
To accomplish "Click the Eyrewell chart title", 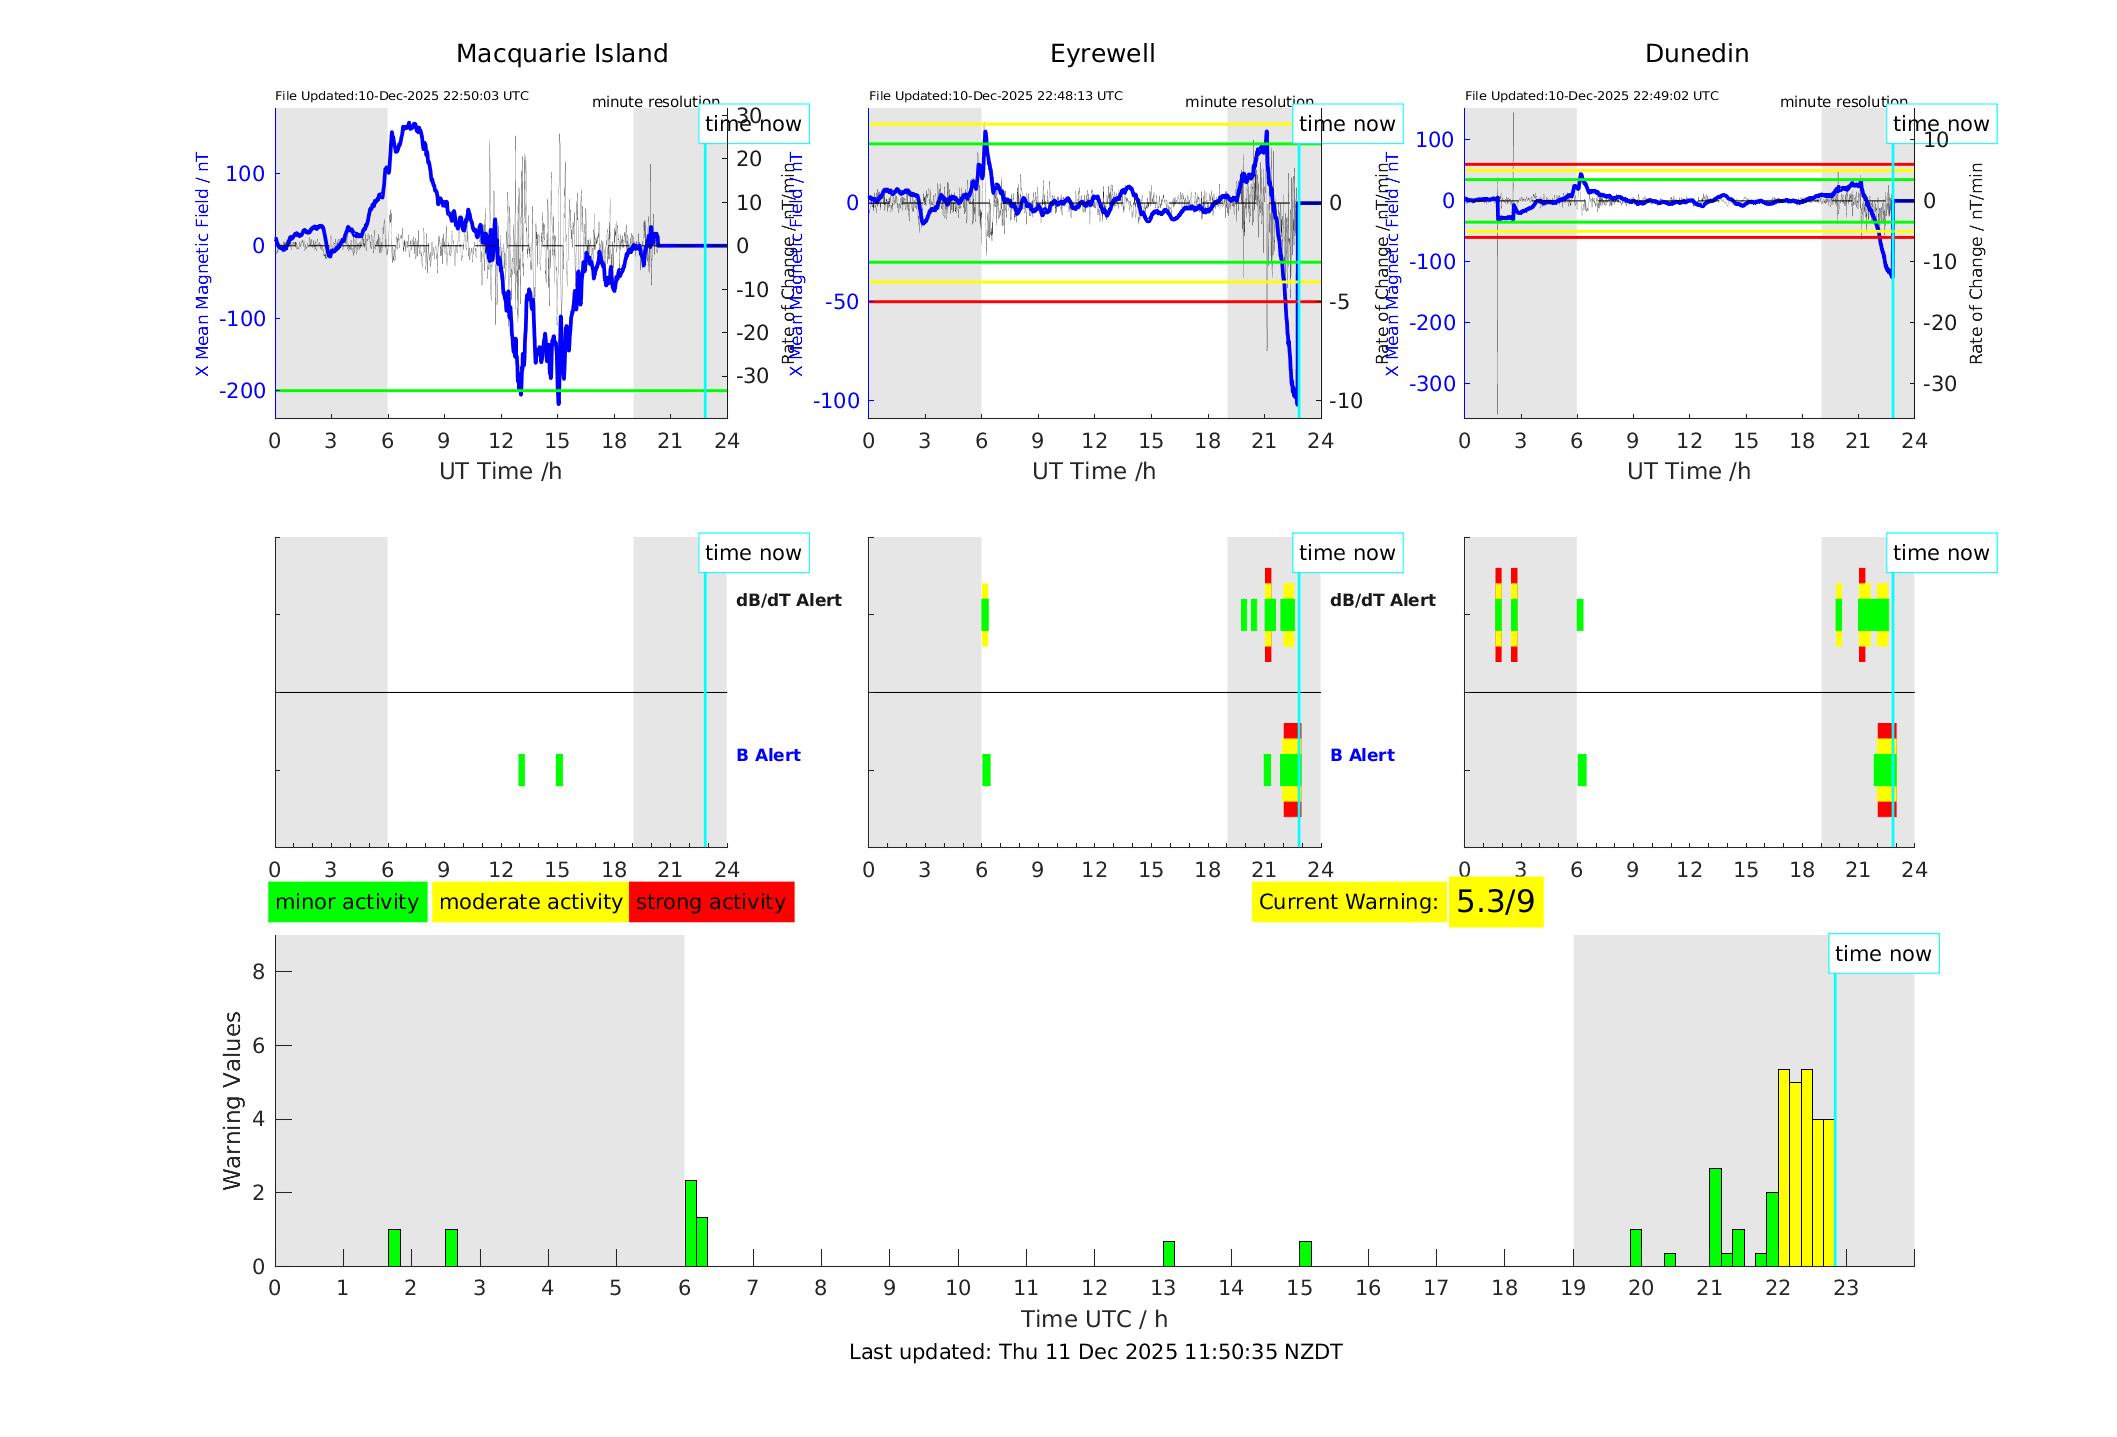I will click(x=1102, y=54).
